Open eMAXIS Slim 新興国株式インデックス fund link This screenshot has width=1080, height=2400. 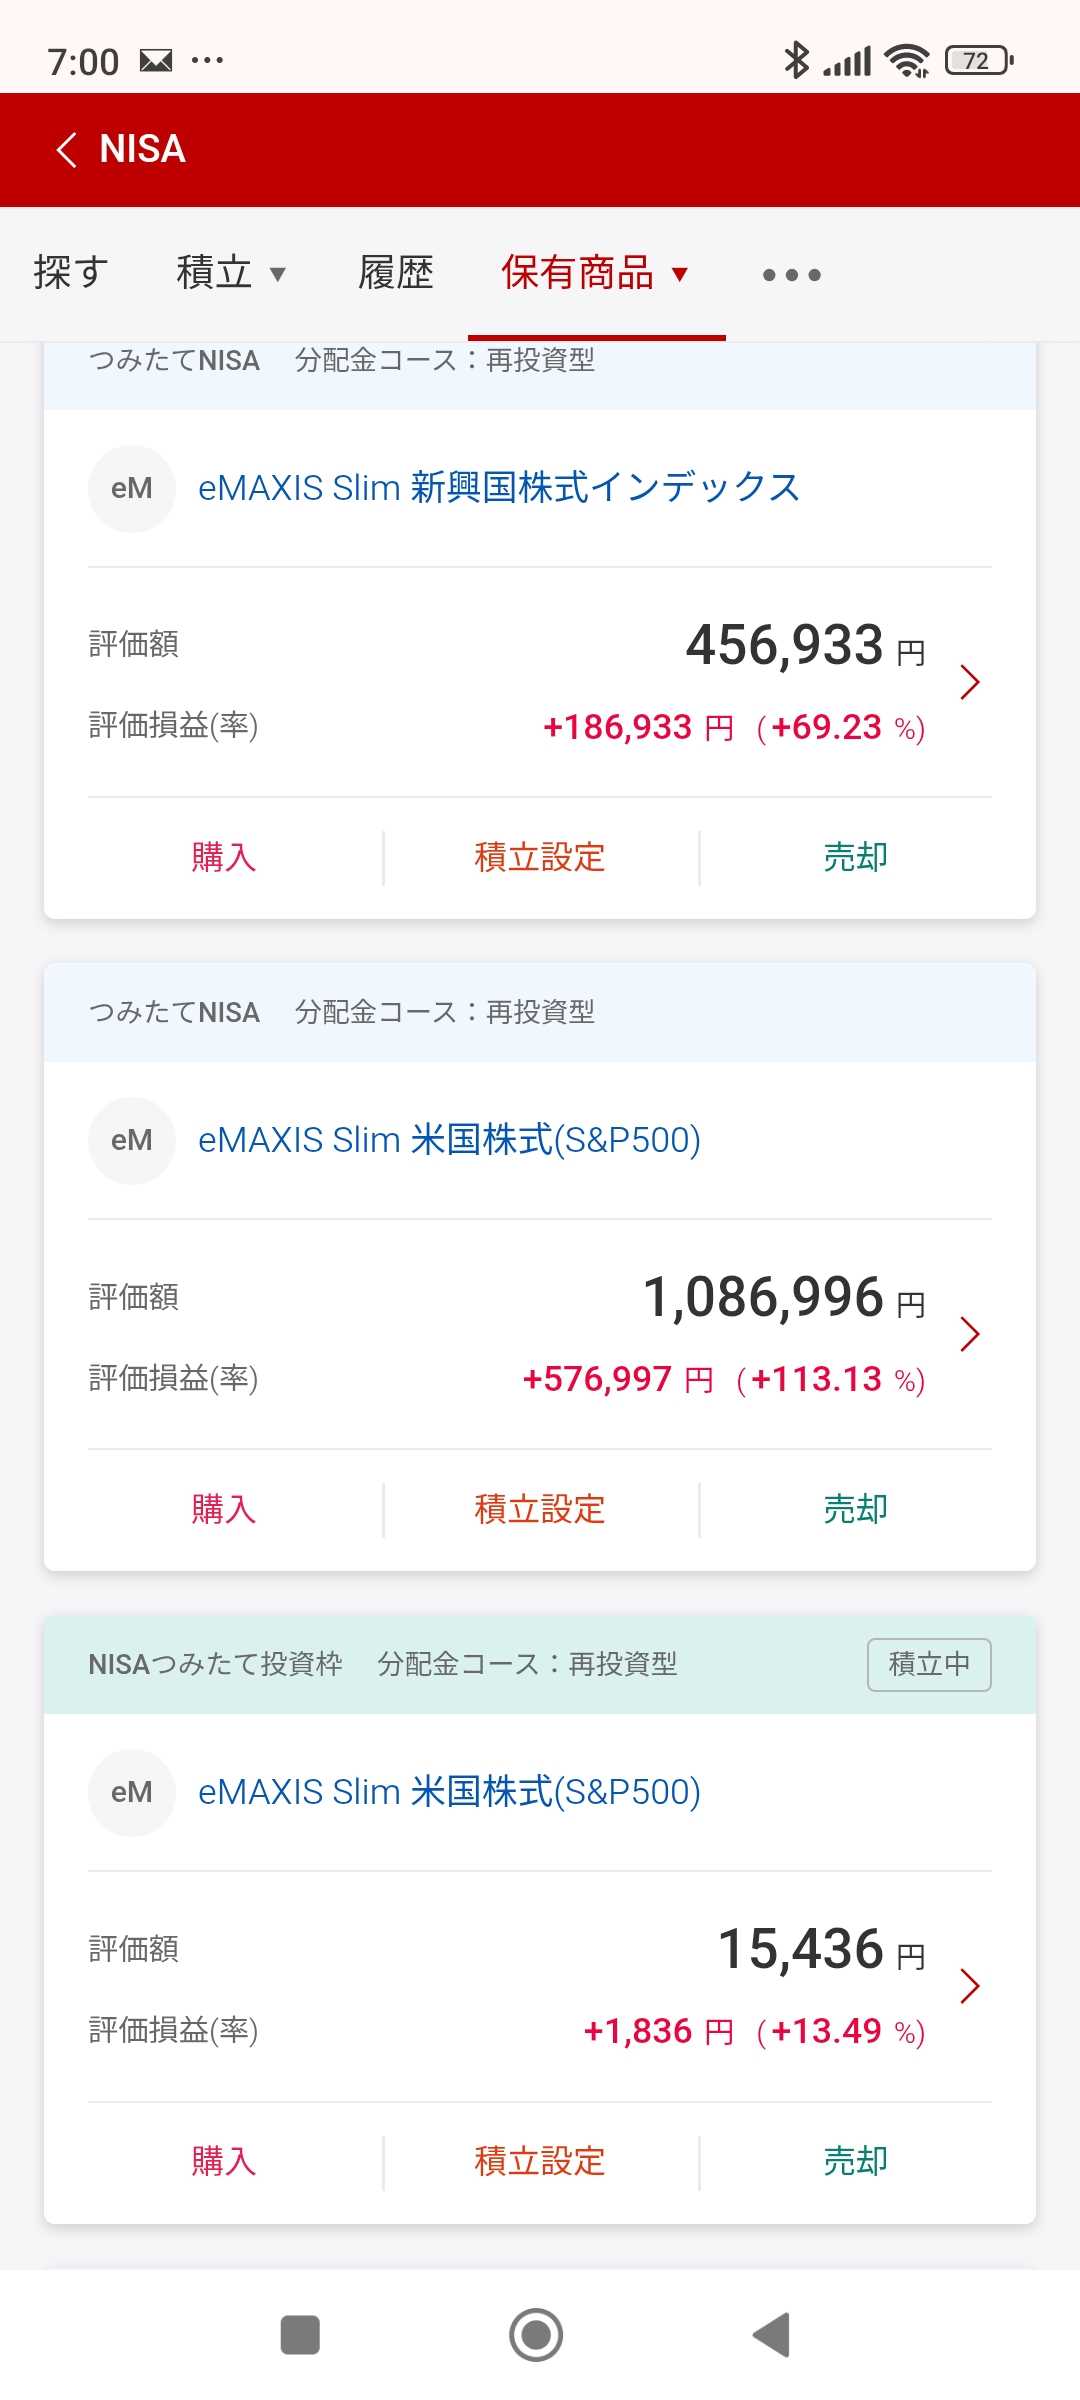pyautogui.click(x=499, y=488)
